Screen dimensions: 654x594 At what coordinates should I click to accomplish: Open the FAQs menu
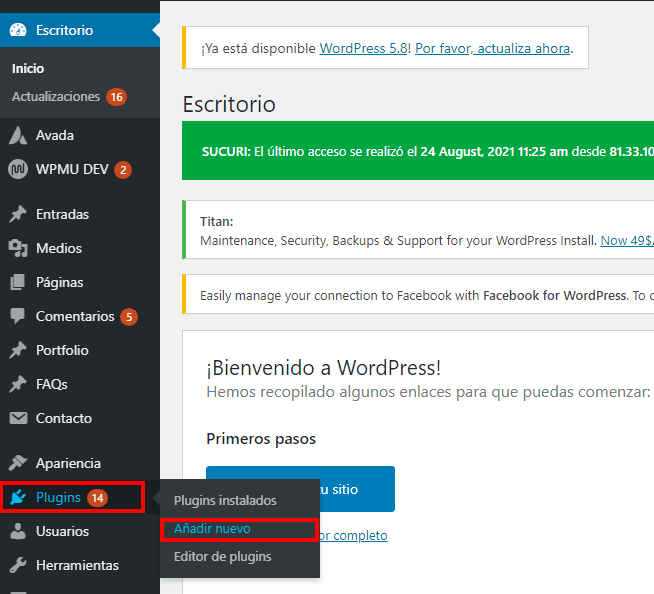click(x=80, y=384)
